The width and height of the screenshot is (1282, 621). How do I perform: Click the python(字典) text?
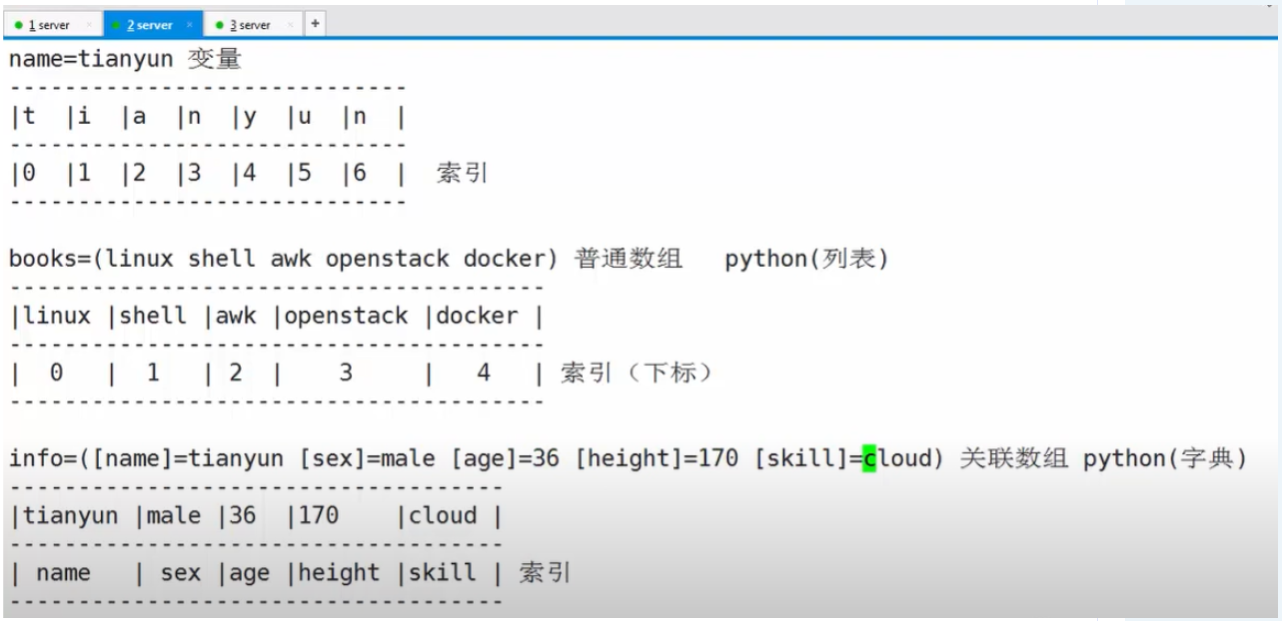[1165, 459]
